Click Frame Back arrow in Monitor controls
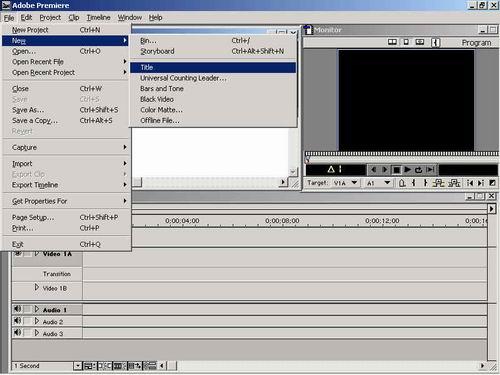The image size is (500, 375). point(374,170)
